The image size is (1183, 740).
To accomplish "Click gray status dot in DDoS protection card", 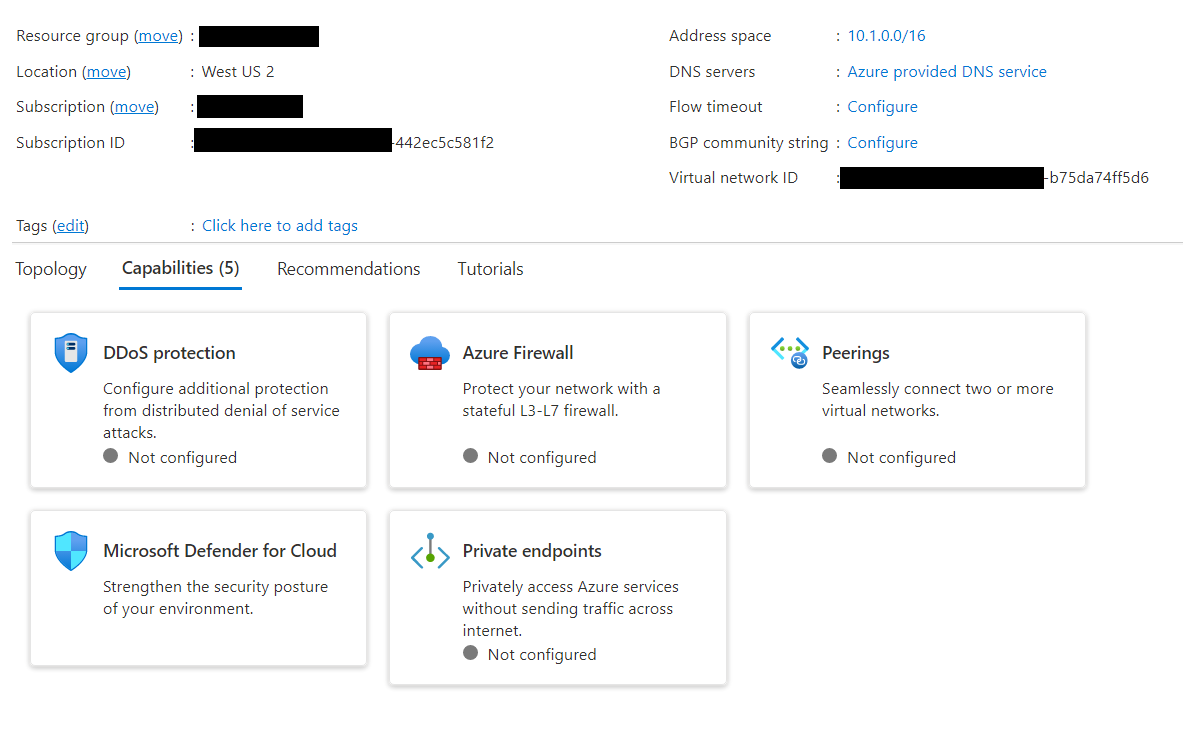I will pos(111,456).
